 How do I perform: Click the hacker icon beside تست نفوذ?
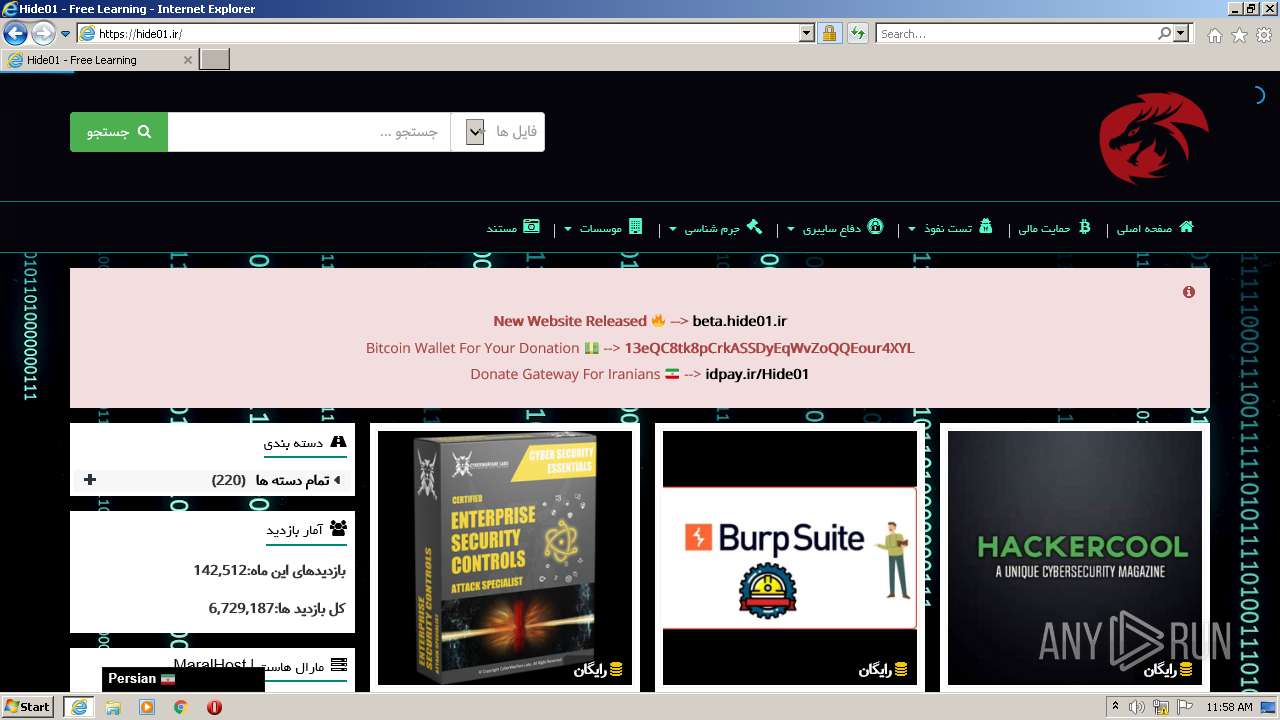tap(986, 227)
